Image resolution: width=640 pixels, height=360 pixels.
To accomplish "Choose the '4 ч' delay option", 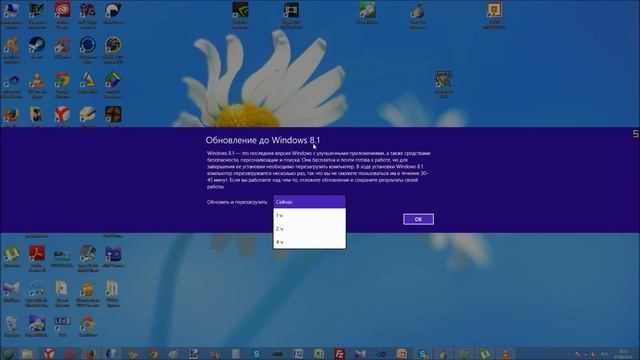I will [309, 242].
